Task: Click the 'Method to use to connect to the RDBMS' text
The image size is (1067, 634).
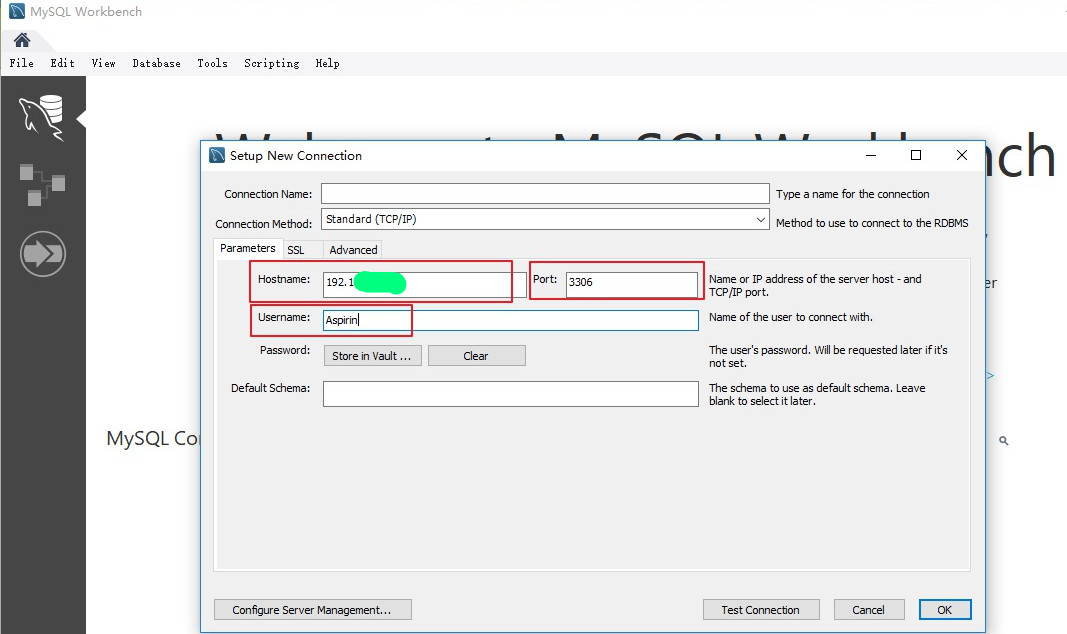Action: pos(872,223)
